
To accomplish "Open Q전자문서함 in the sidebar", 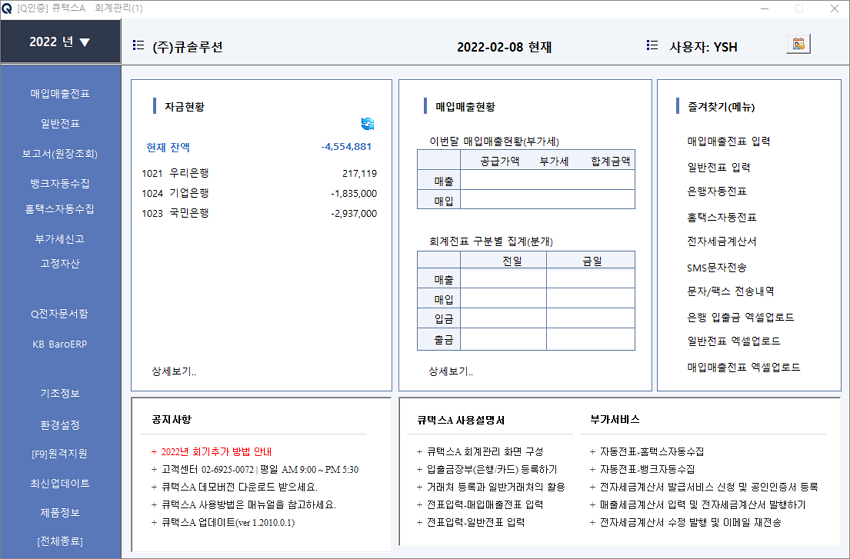I will (60, 314).
